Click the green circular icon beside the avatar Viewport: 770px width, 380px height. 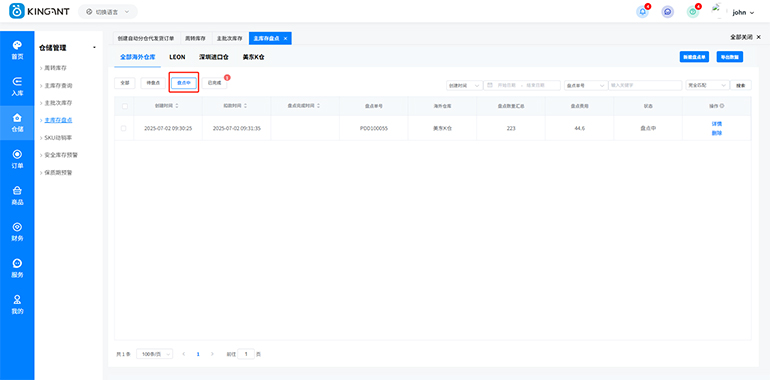pos(693,12)
